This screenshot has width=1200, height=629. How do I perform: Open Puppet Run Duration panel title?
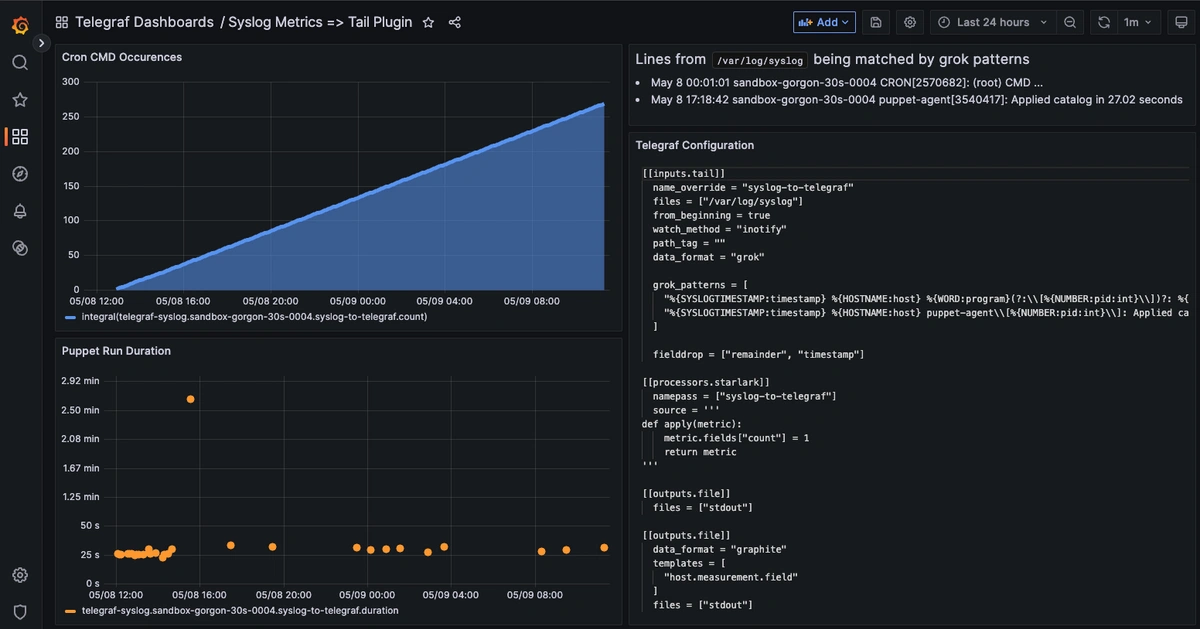tap(116, 351)
